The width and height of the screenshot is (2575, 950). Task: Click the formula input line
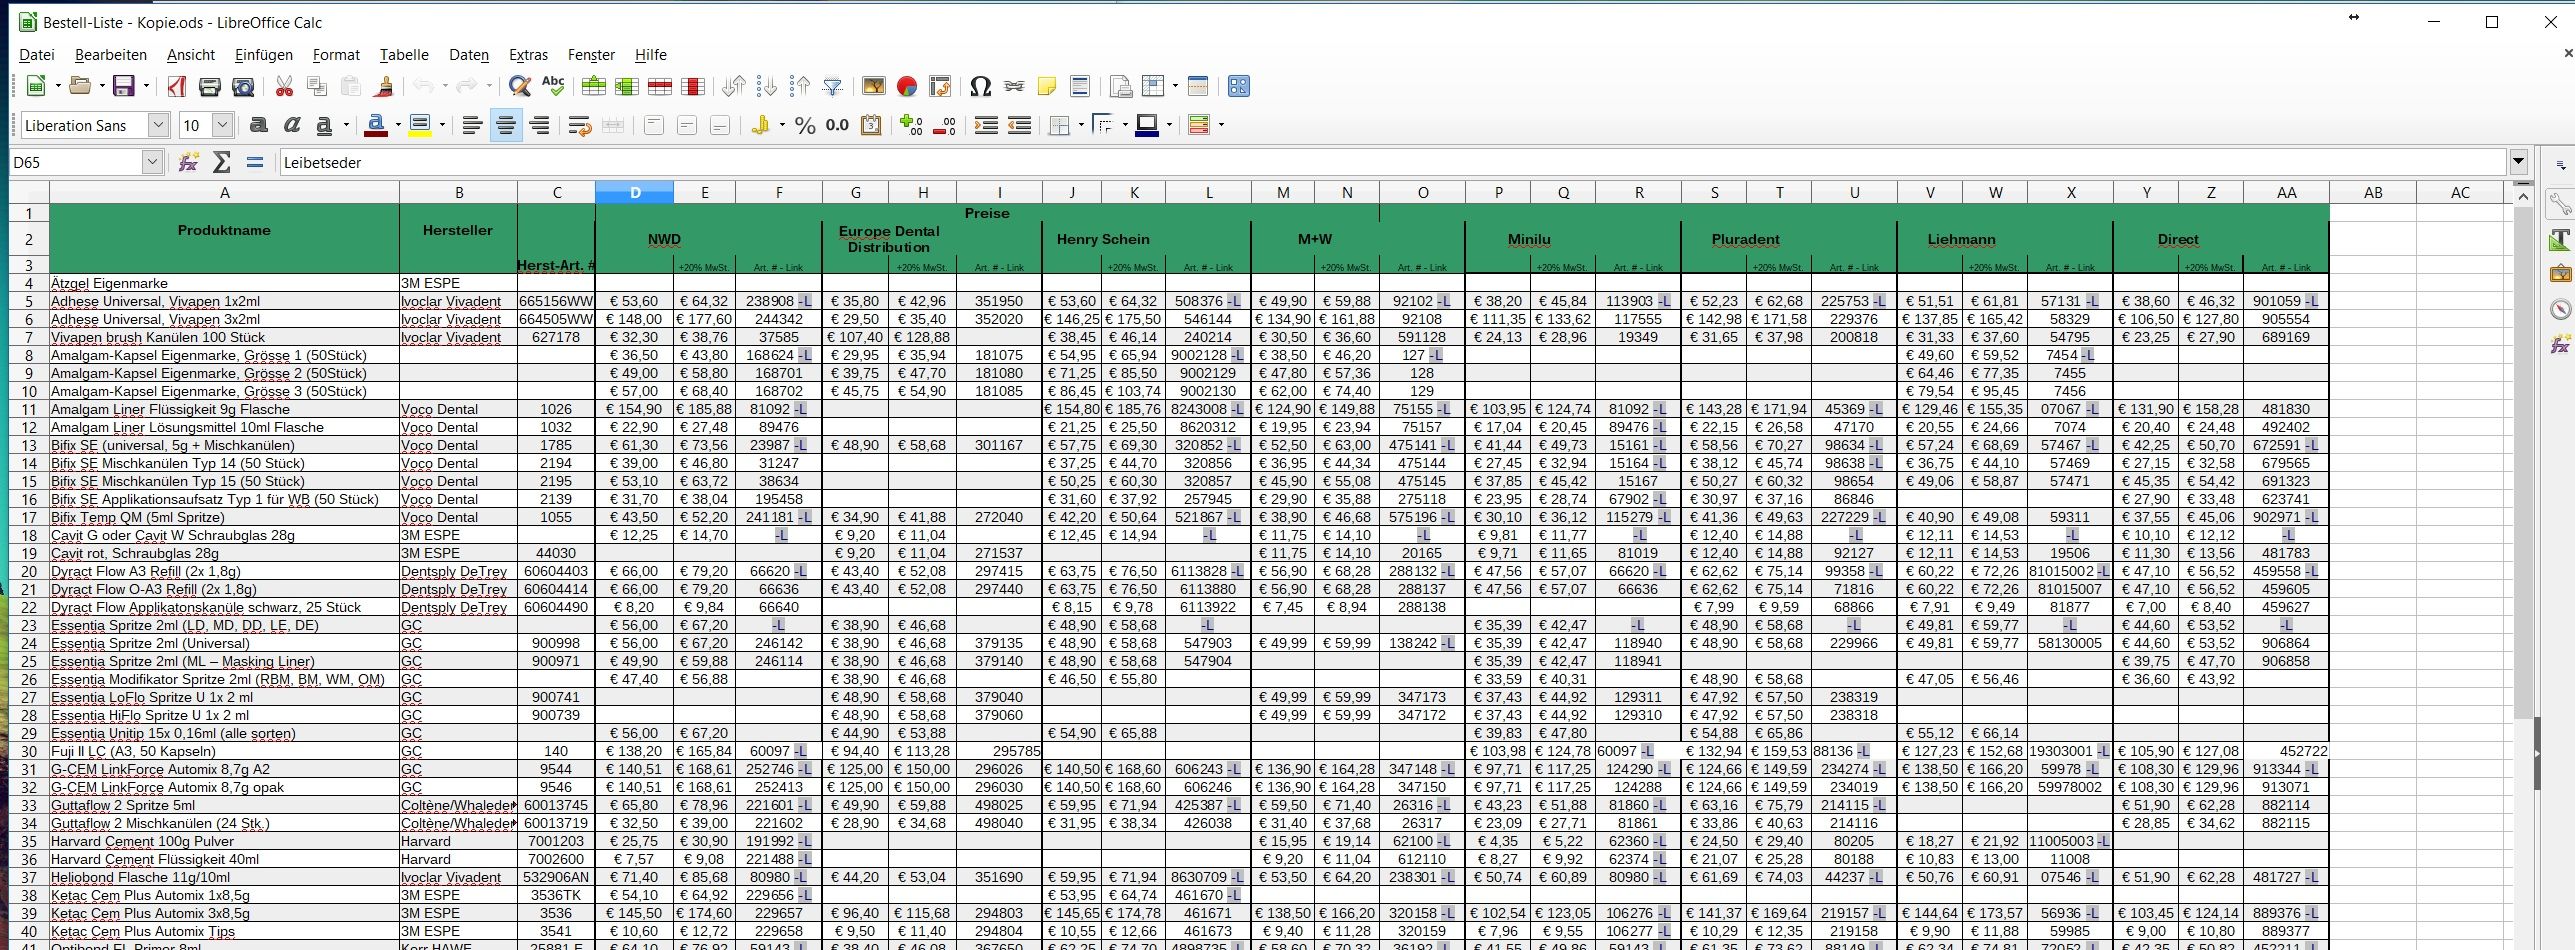tap(1392, 162)
